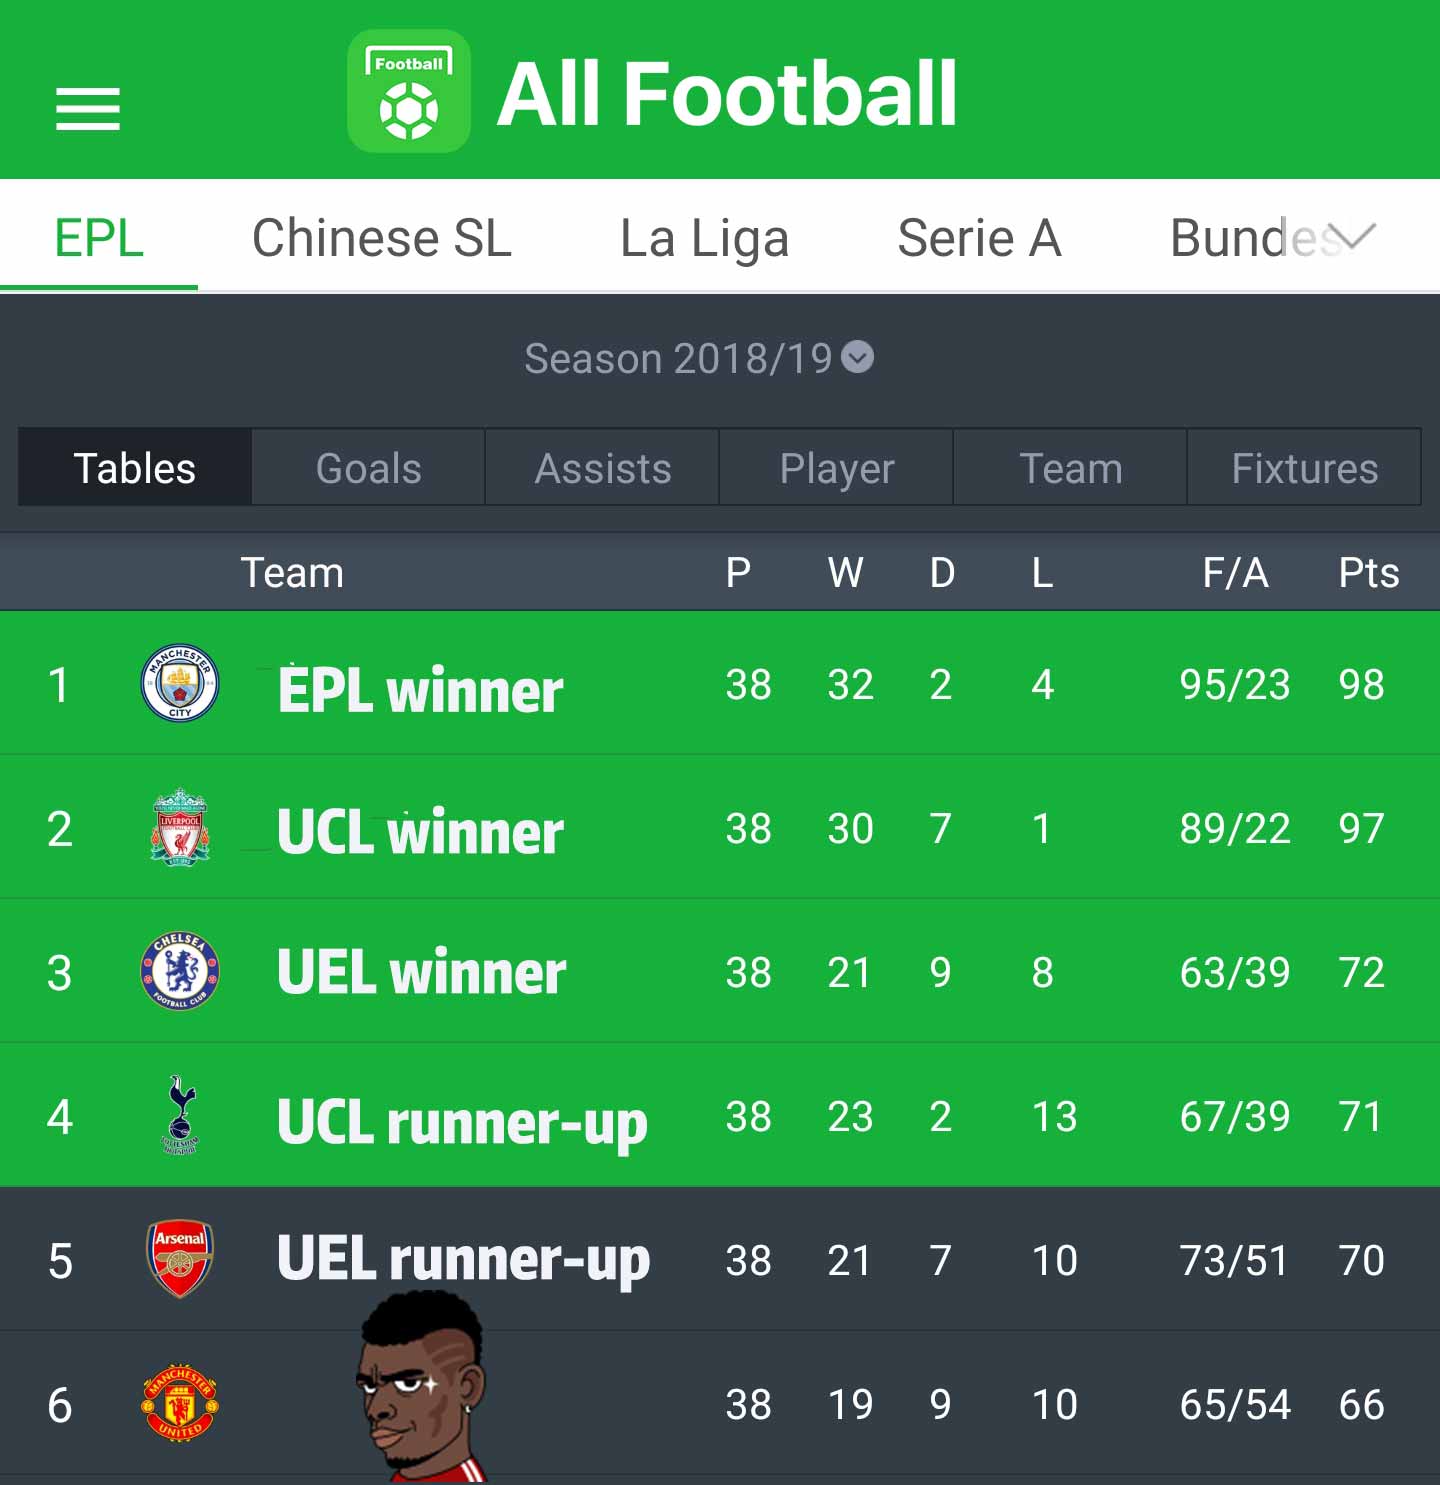This screenshot has width=1440, height=1485.
Task: Tap the All Football app logo
Action: coord(409,91)
